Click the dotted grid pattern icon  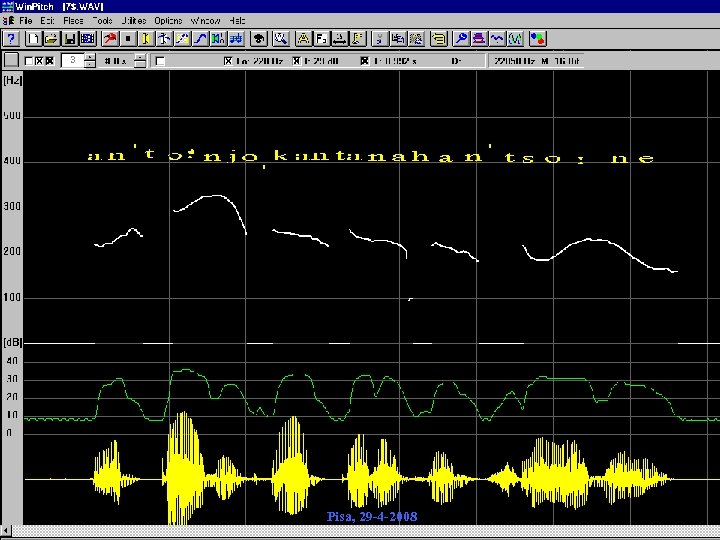(x=416, y=39)
